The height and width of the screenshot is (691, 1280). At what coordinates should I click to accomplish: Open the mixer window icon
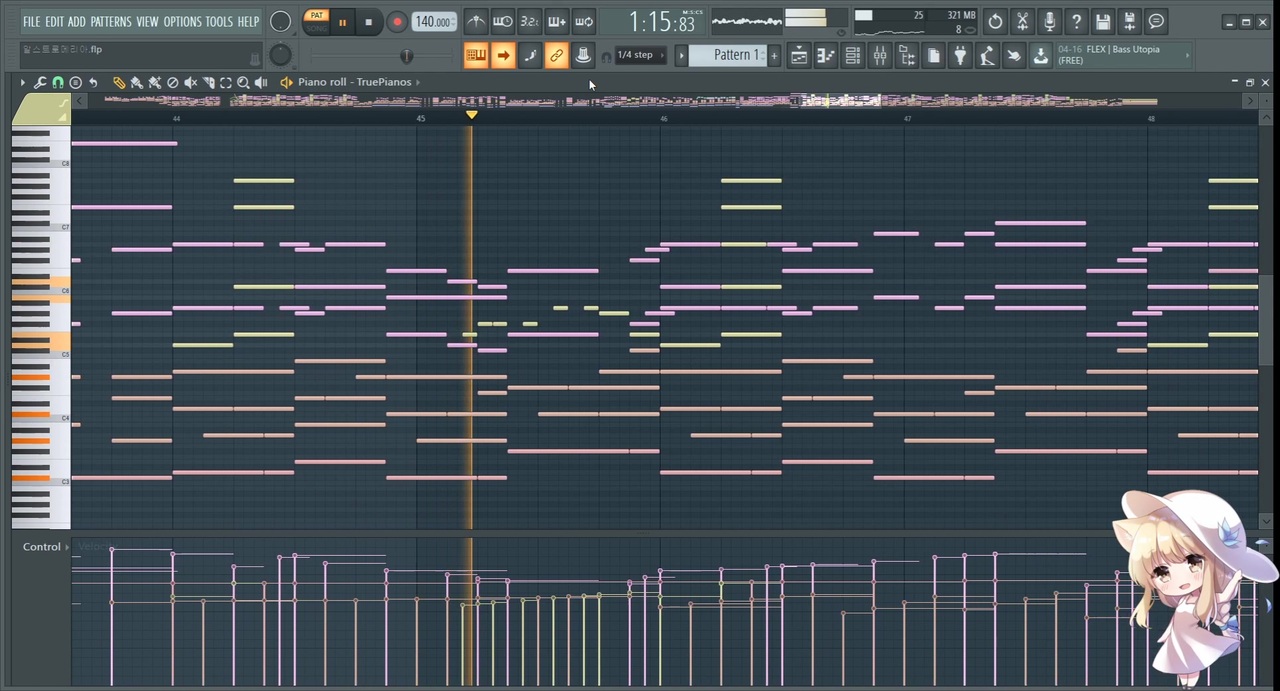tap(880, 56)
